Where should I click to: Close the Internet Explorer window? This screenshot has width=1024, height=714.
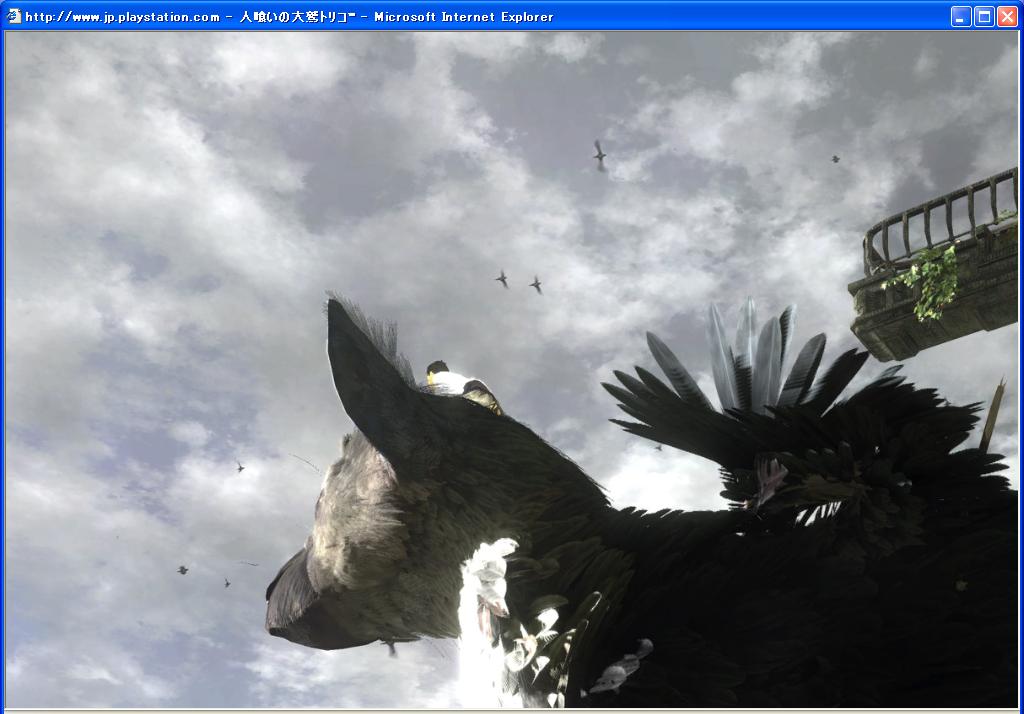(1007, 16)
